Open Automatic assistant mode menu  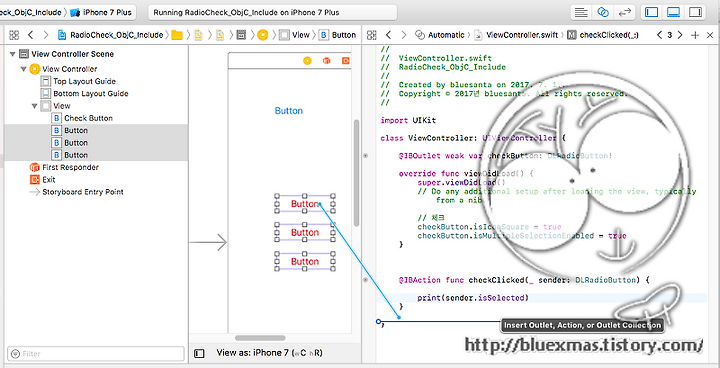pyautogui.click(x=439, y=35)
